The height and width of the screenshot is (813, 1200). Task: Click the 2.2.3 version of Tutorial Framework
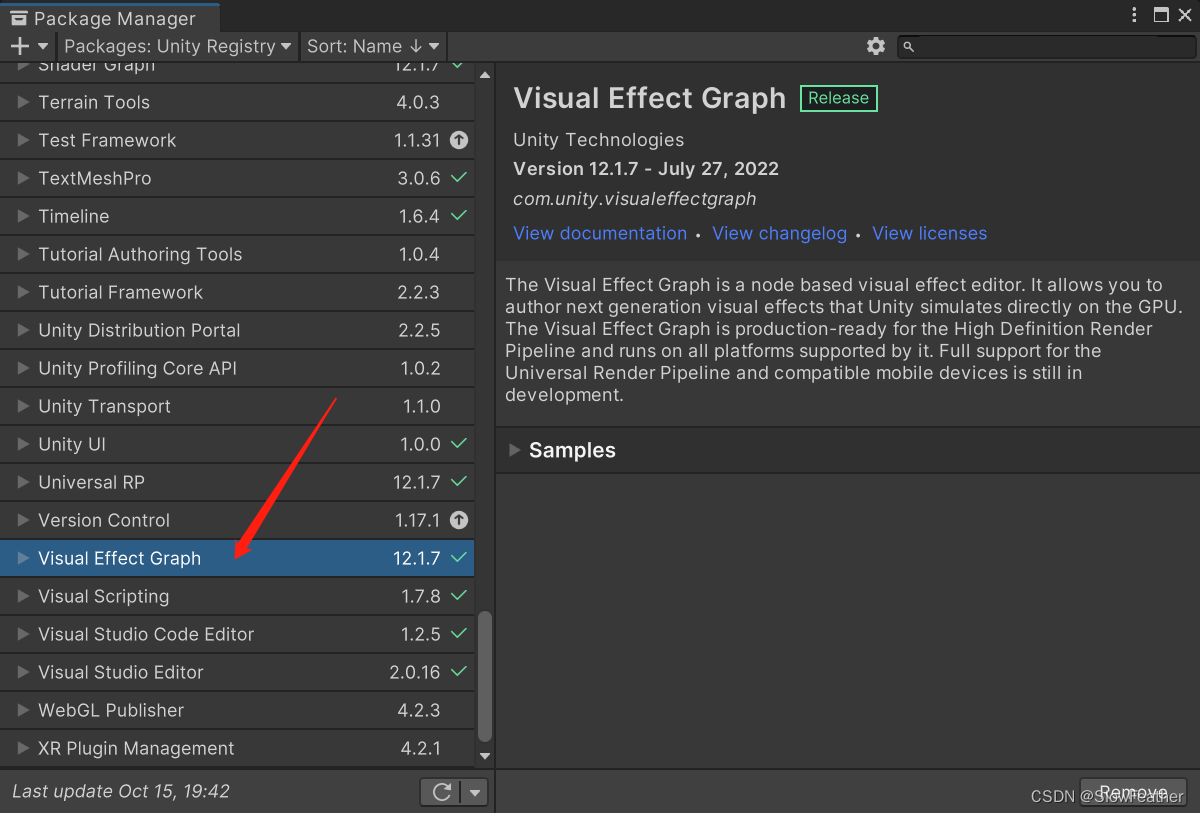tap(418, 292)
